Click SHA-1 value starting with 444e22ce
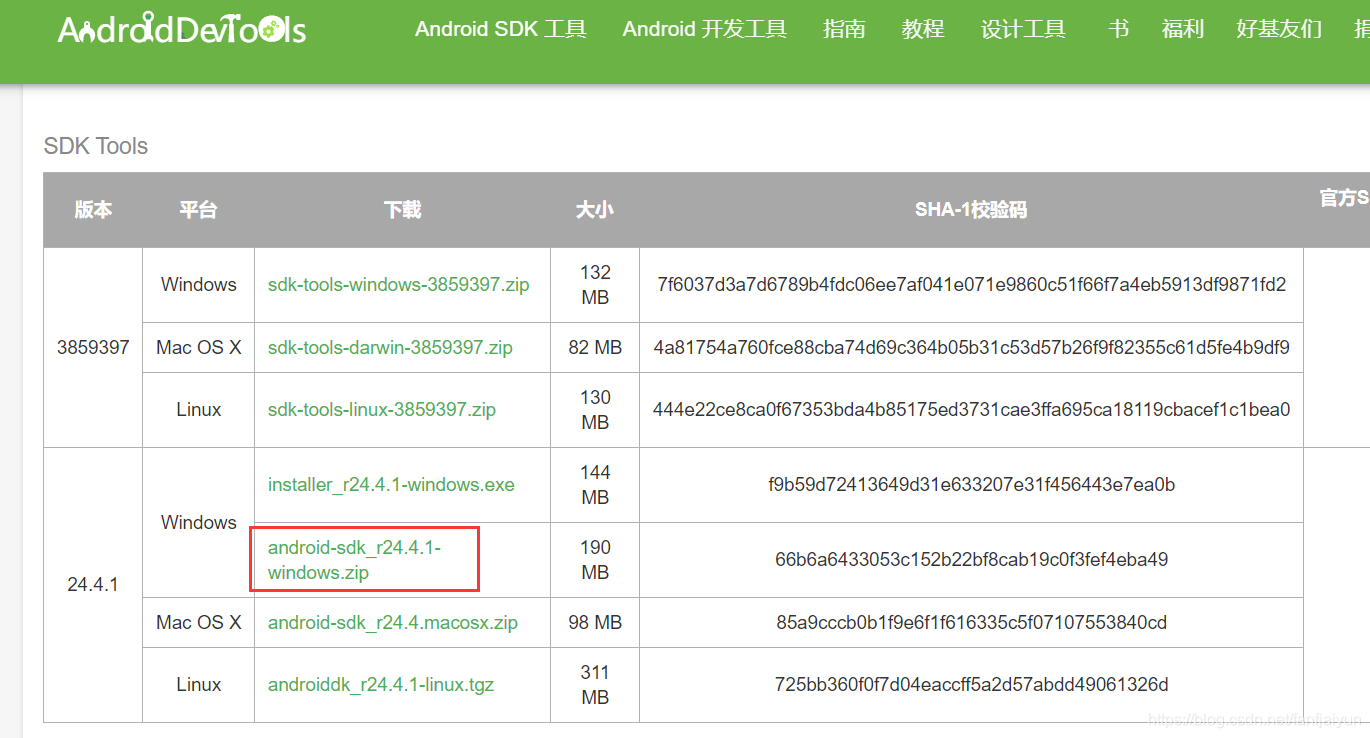This screenshot has width=1370, height=738. (x=971, y=409)
